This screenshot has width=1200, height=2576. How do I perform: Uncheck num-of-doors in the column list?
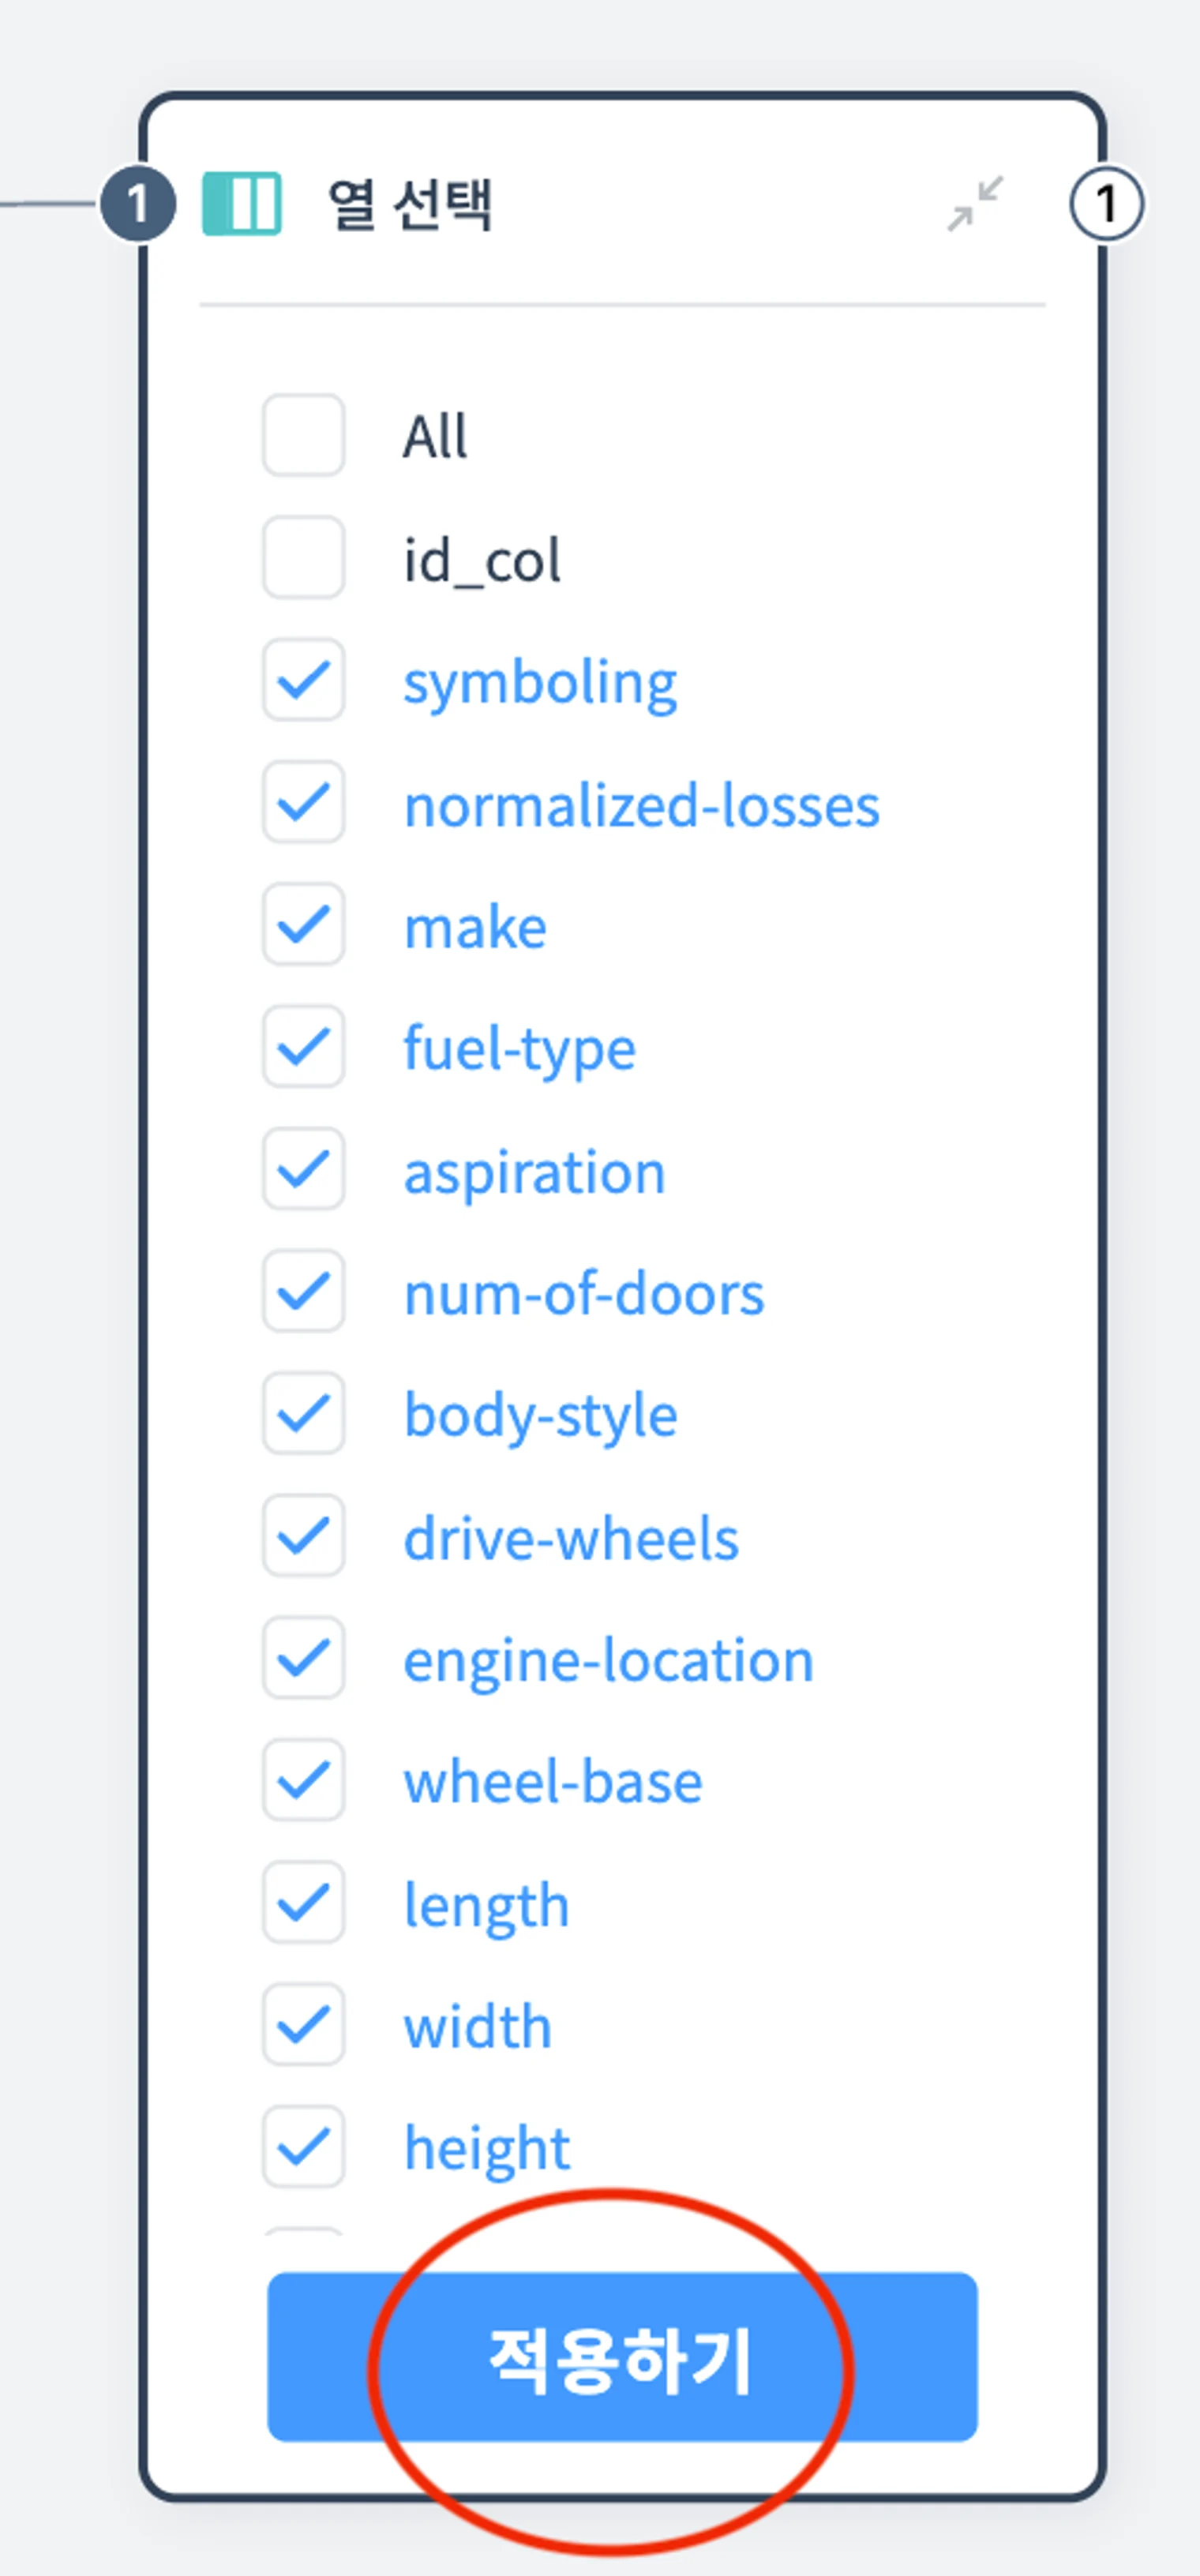coord(304,1292)
